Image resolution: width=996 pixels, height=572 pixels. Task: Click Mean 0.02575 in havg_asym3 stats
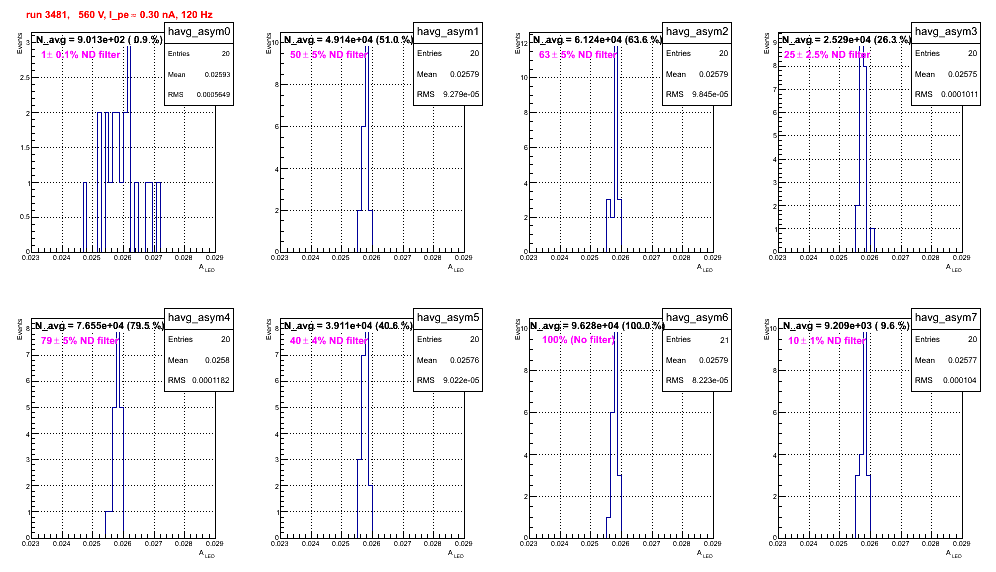click(x=946, y=74)
